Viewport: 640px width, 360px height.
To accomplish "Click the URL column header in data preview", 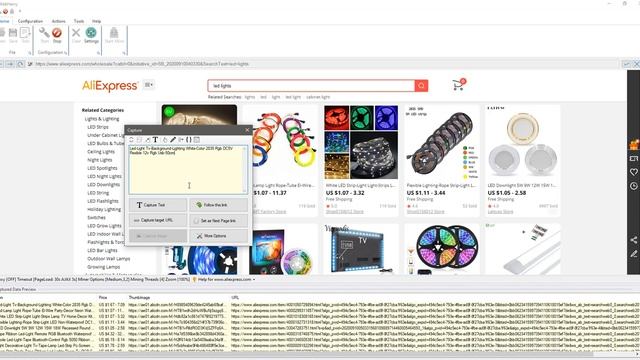I will tap(235, 298).
